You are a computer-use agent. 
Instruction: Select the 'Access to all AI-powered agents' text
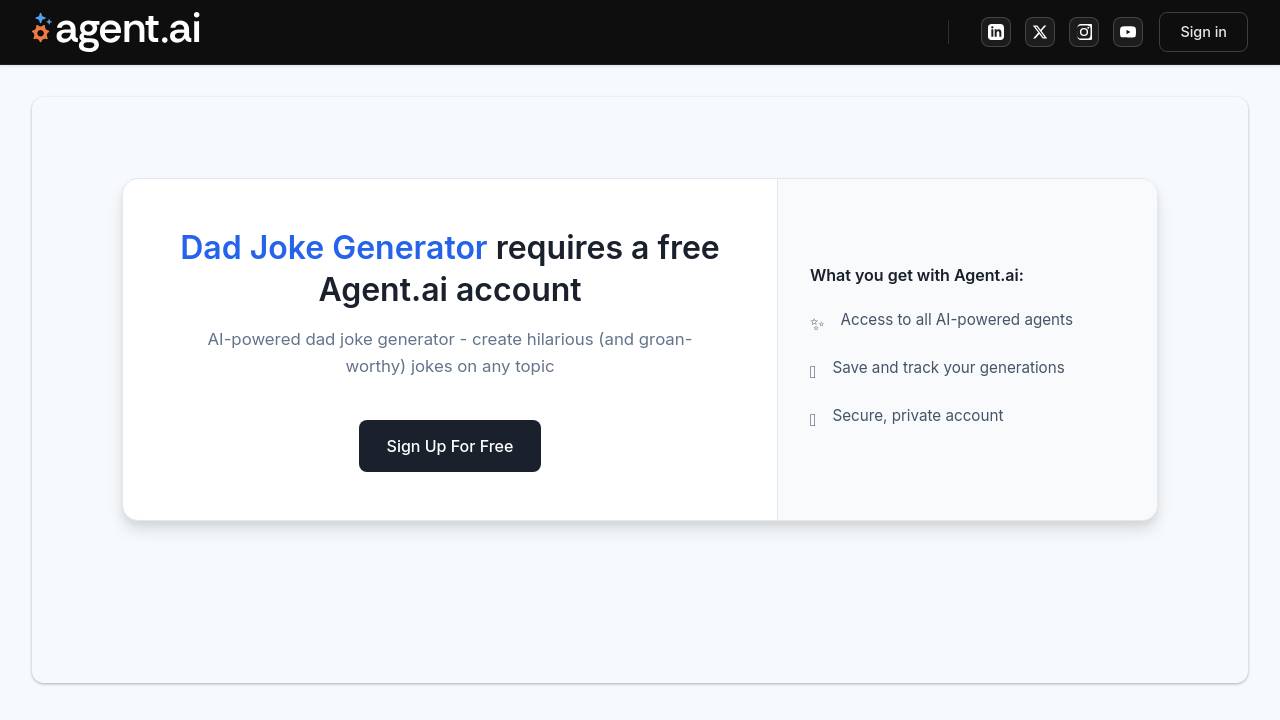click(956, 320)
